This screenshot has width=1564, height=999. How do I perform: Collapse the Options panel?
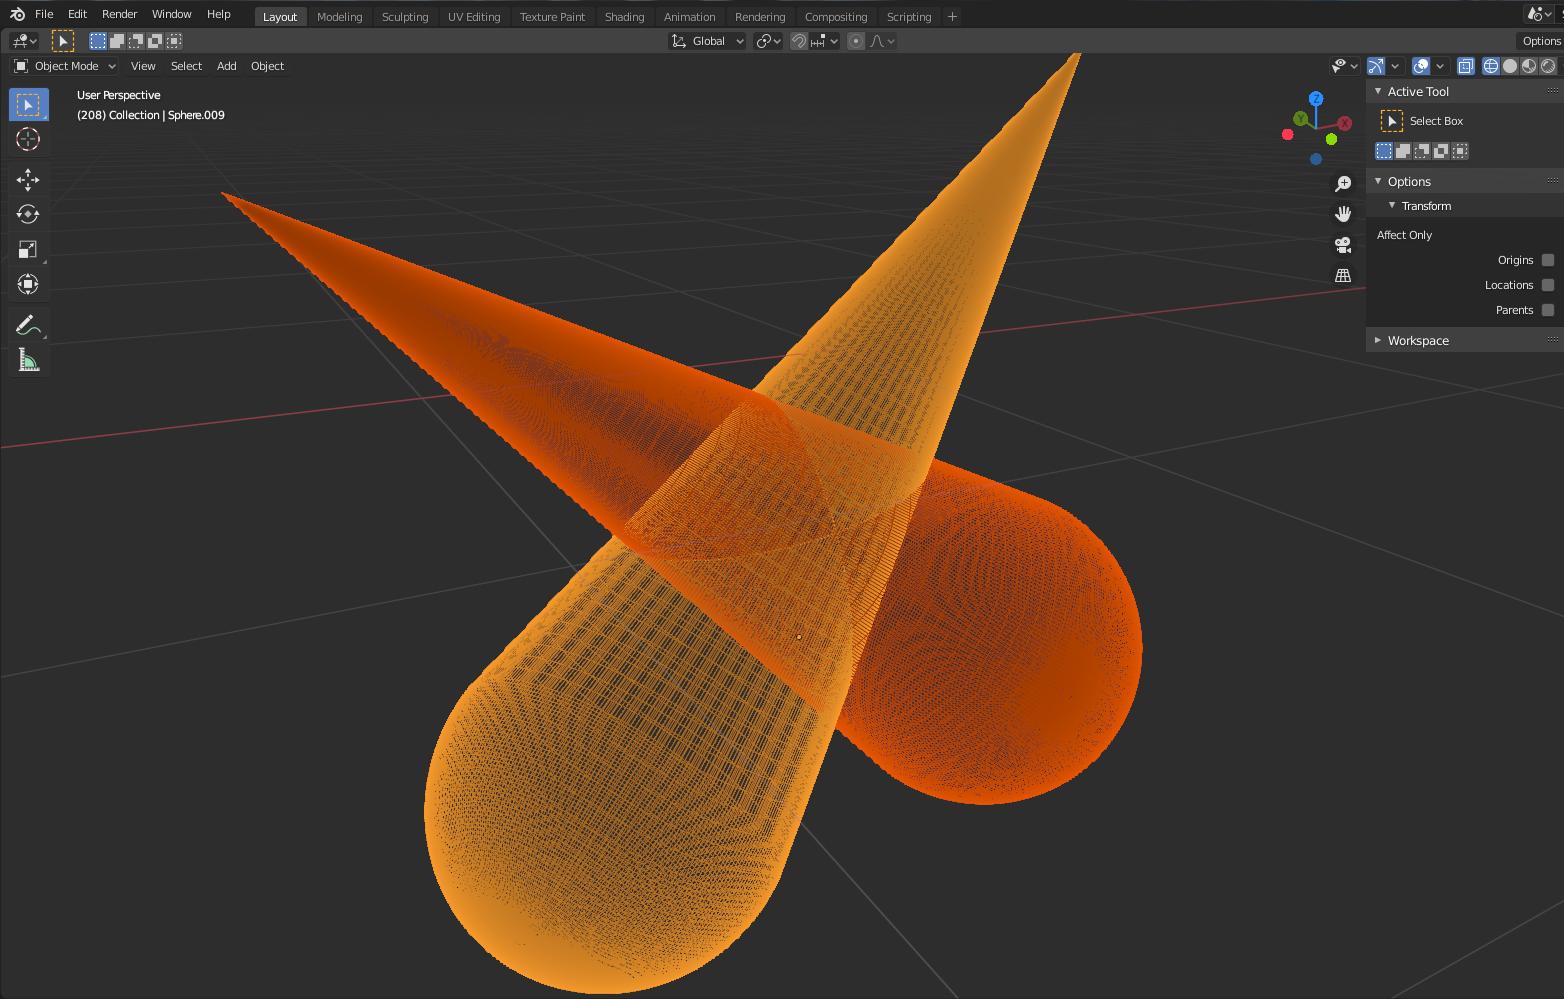1378,181
